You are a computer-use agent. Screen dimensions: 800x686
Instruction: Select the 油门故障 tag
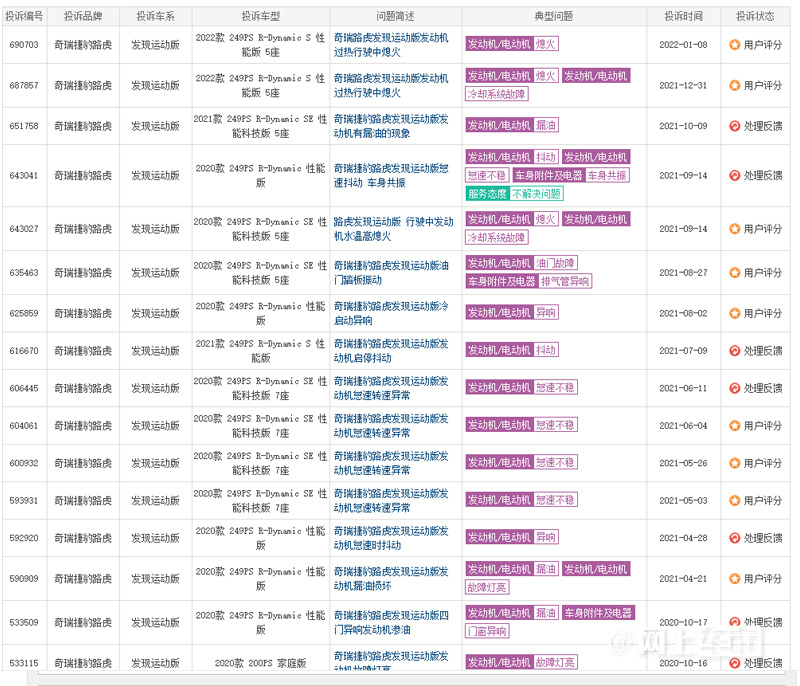(555, 263)
